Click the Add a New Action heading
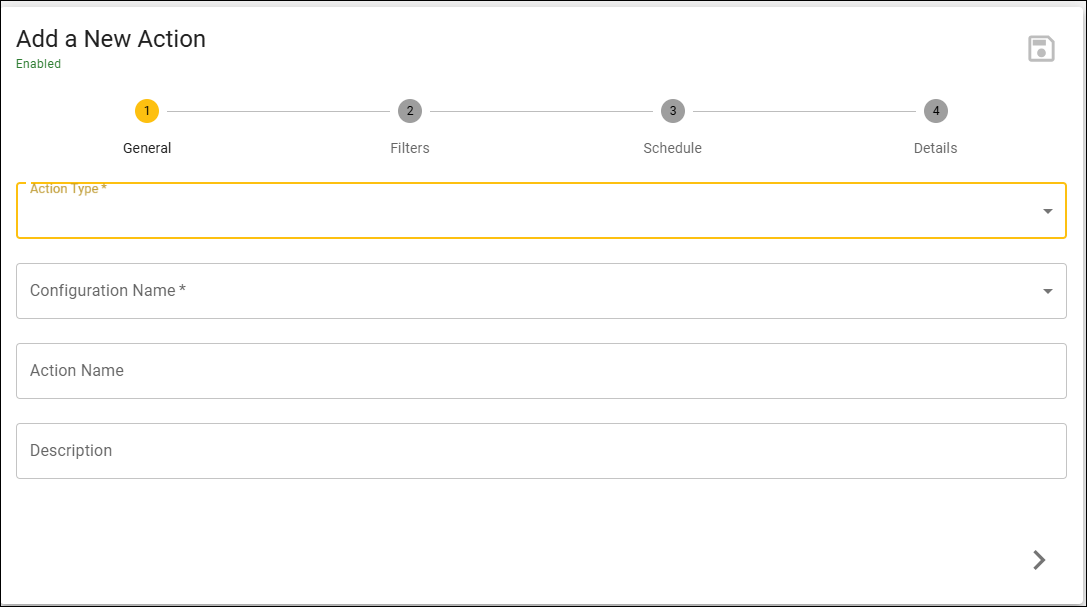 point(111,39)
